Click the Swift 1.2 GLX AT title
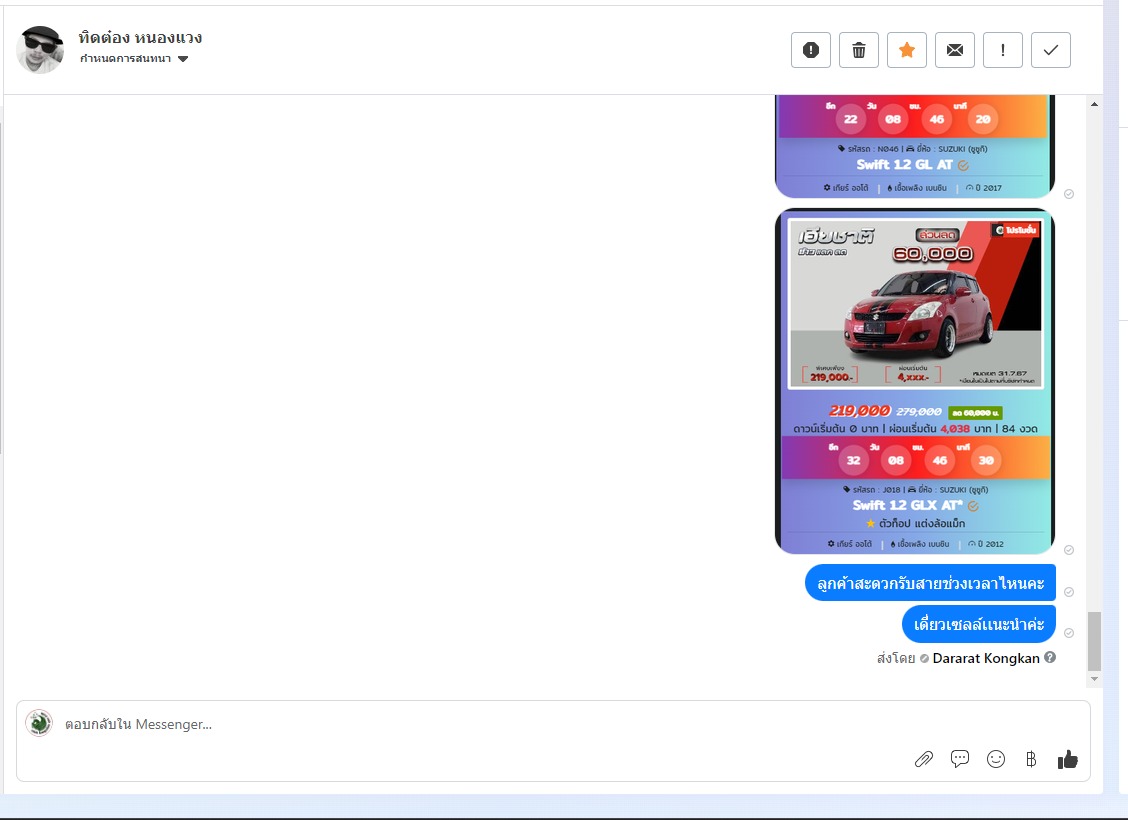 coord(908,505)
